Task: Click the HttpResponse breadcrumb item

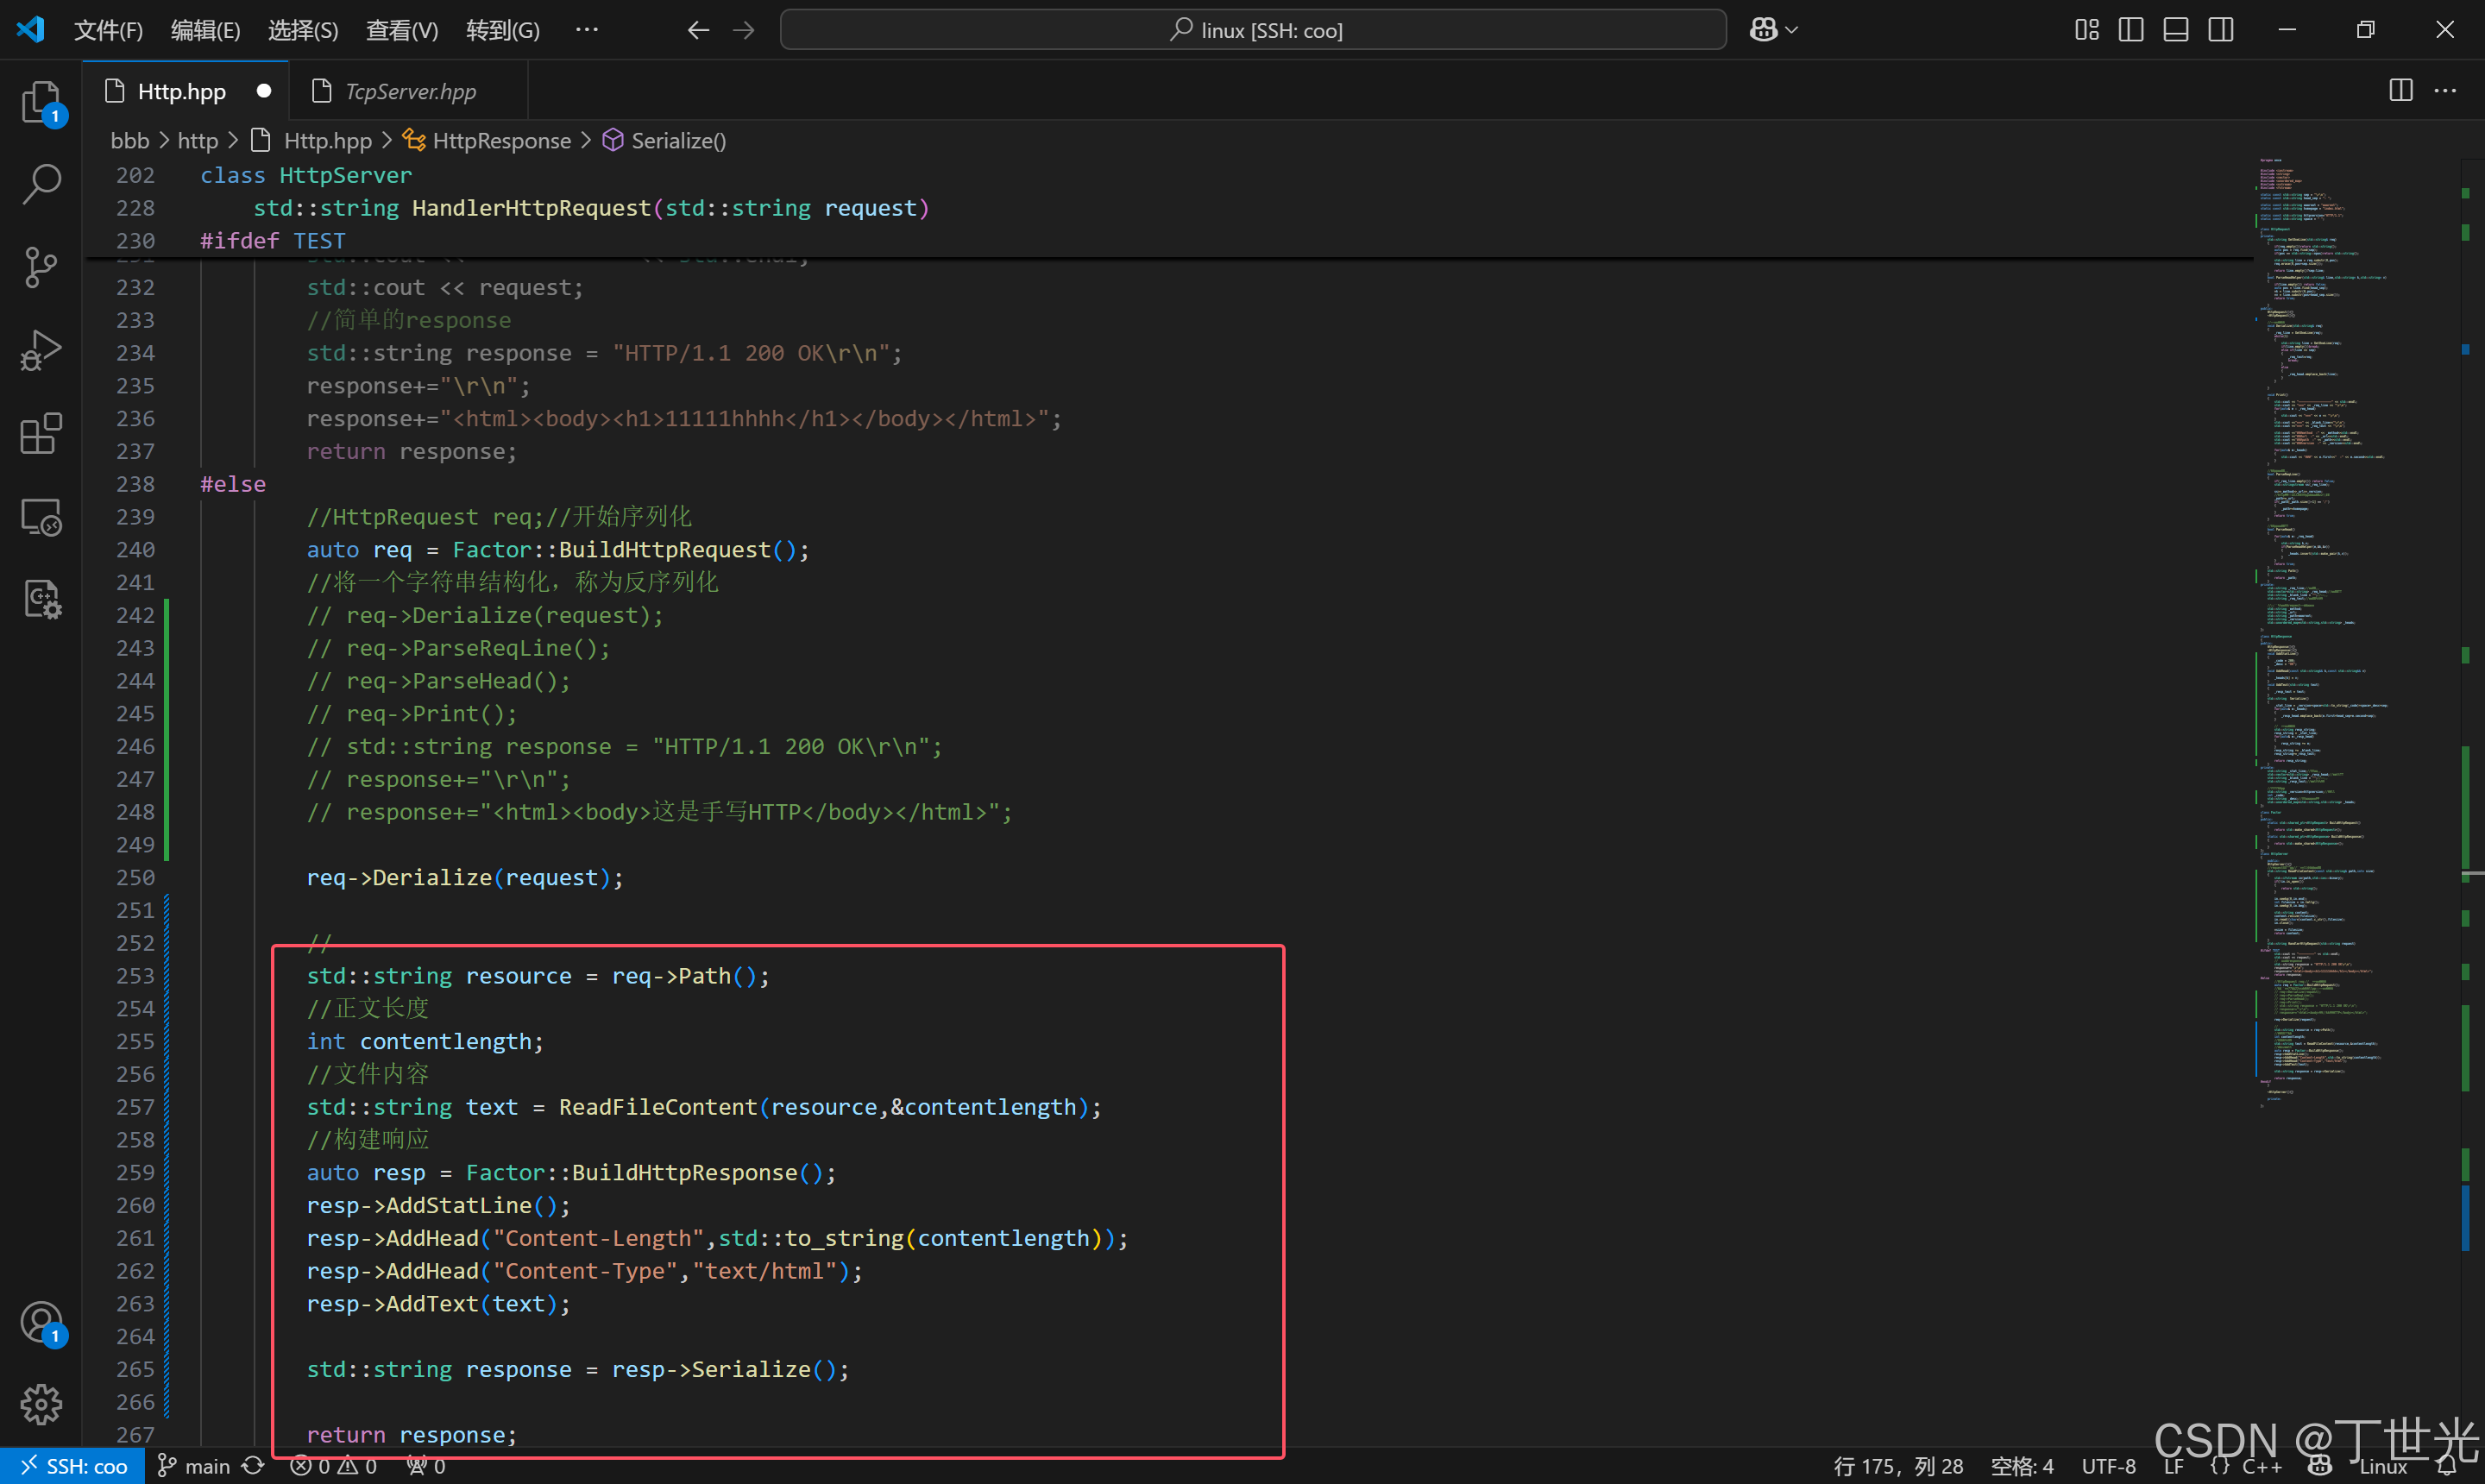Action: (x=501, y=141)
